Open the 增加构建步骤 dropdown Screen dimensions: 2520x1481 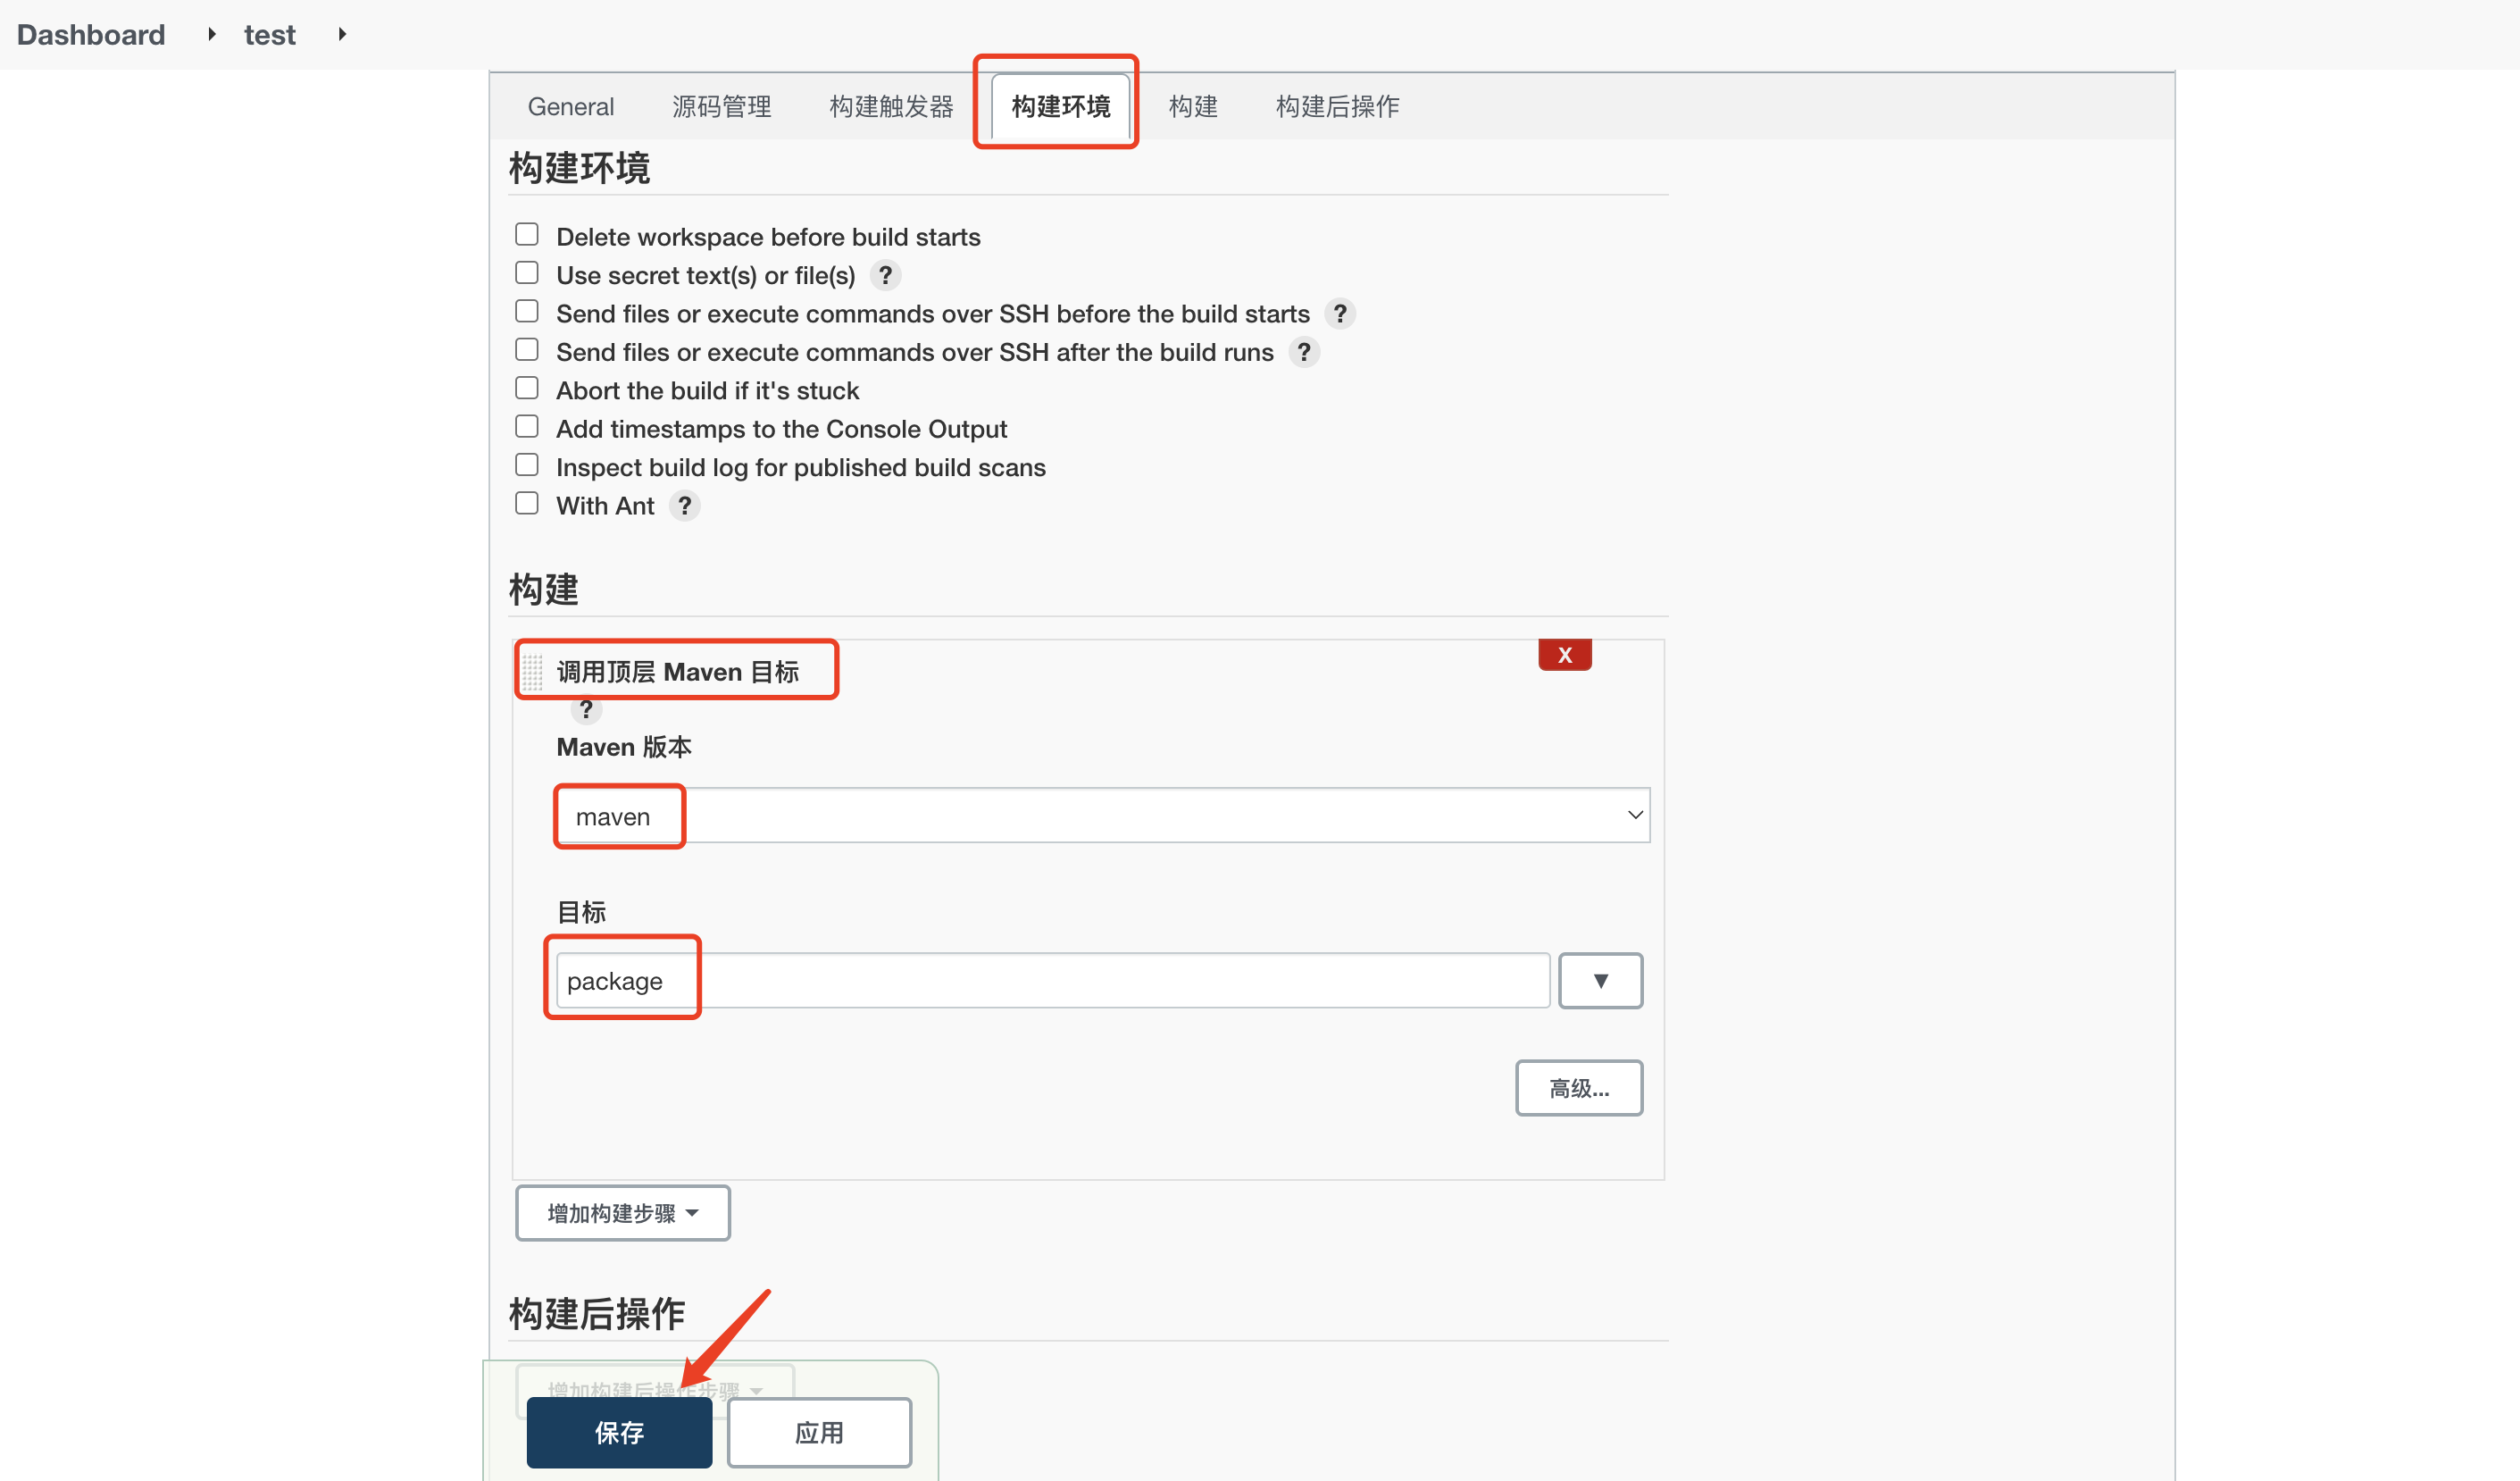(623, 1213)
